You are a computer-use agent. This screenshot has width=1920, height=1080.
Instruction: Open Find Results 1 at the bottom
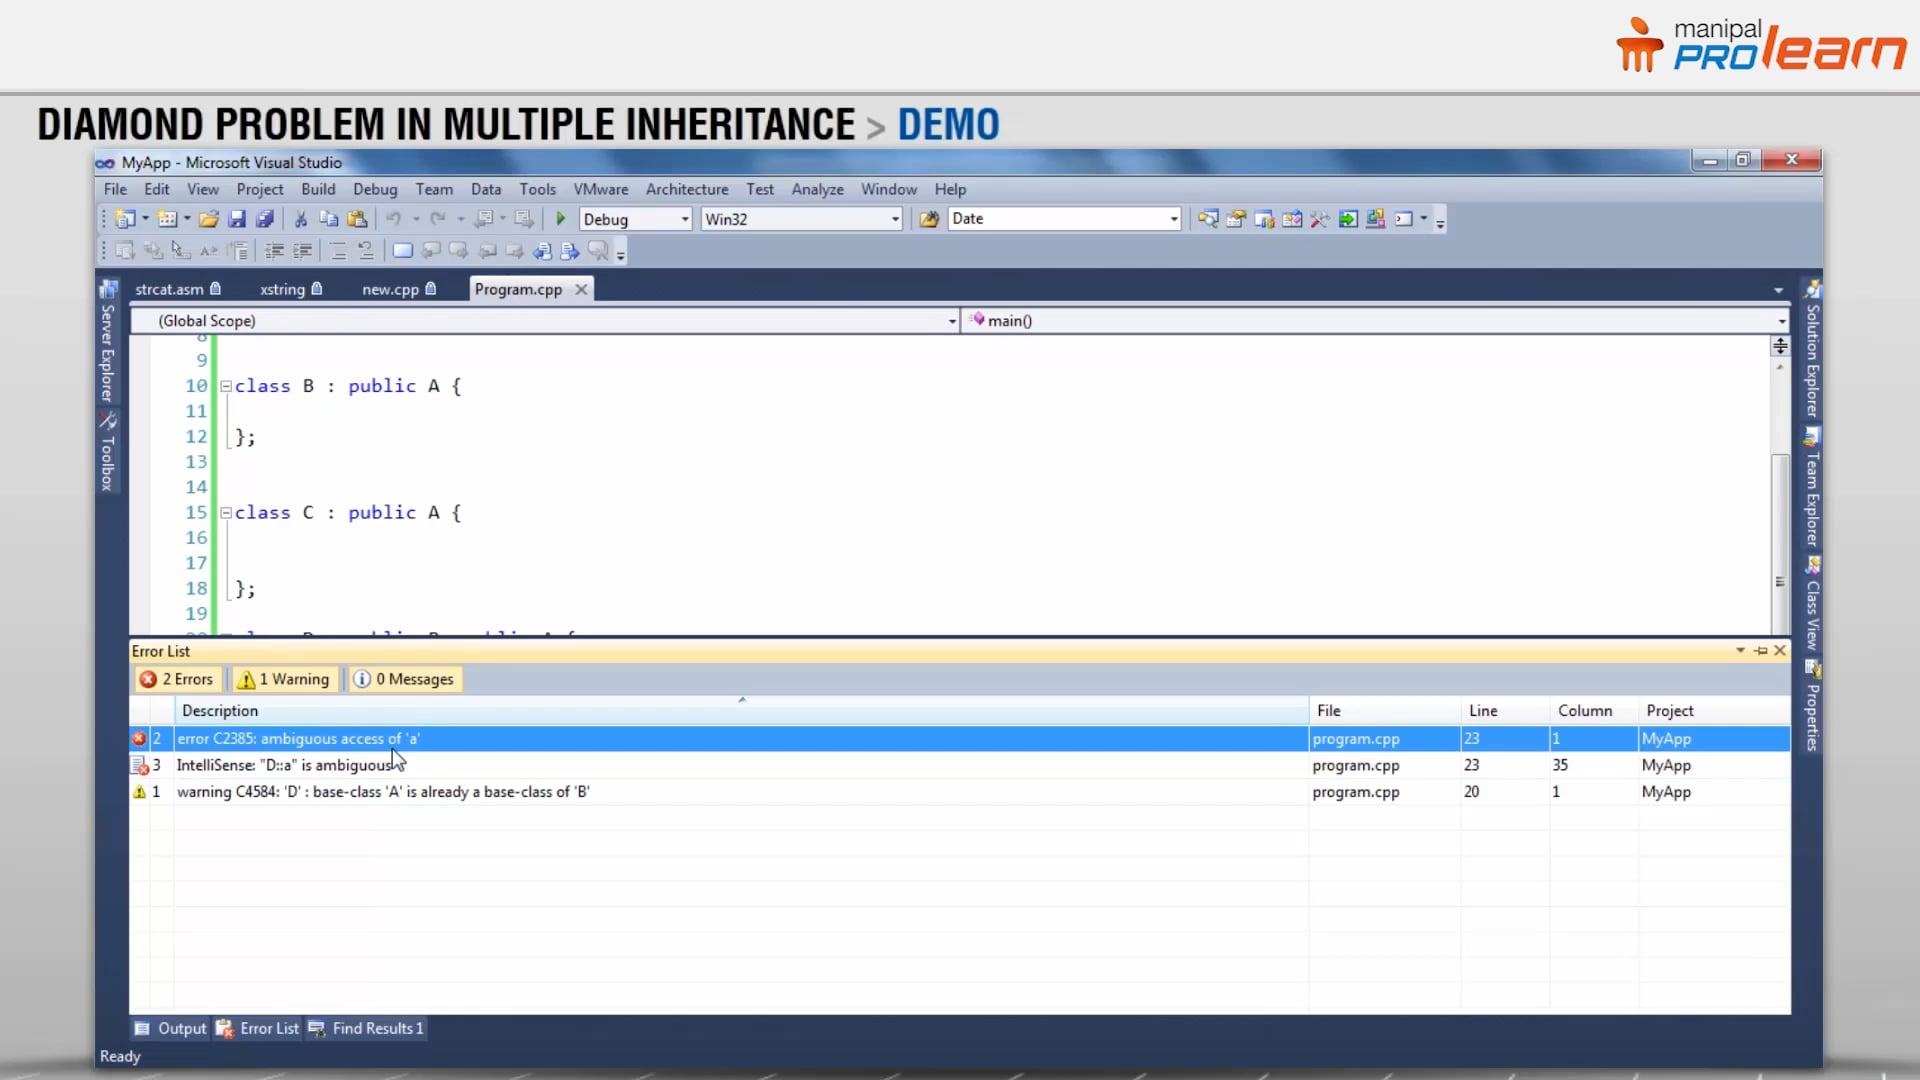pos(377,1028)
